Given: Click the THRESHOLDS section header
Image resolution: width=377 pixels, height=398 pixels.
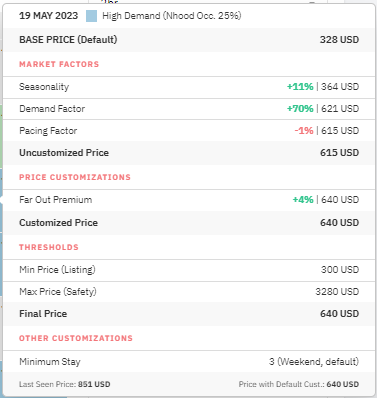Looking at the screenshot, I should pos(49,247).
